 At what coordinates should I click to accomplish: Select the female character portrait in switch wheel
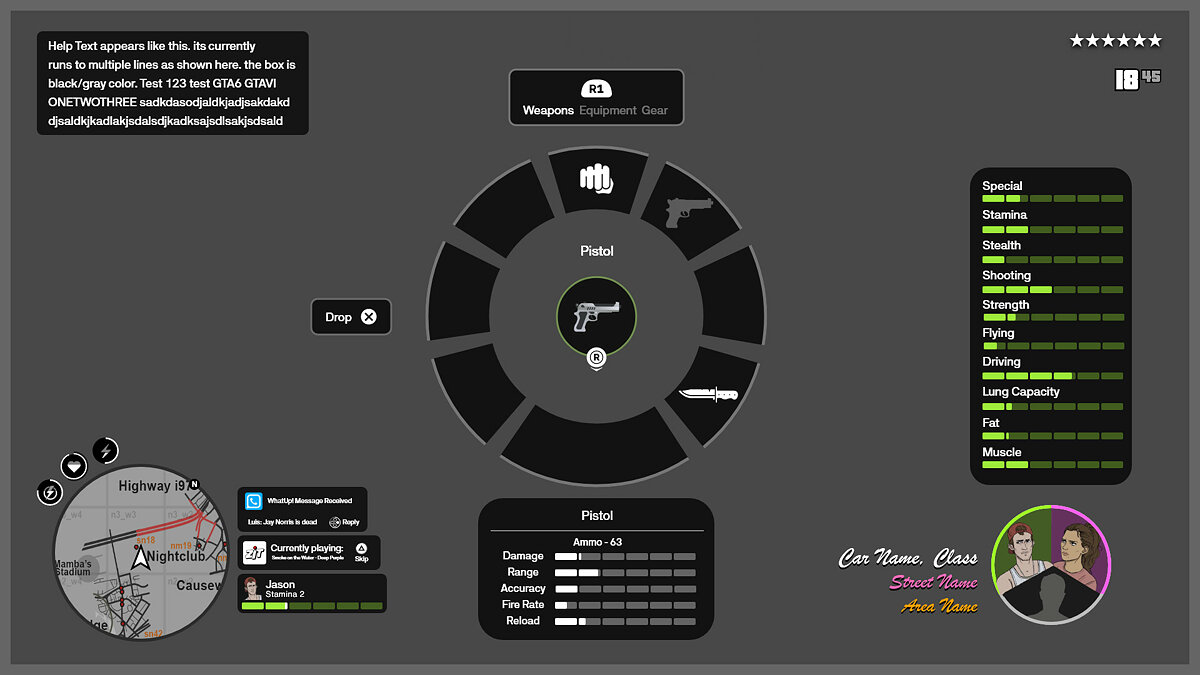(x=1078, y=548)
